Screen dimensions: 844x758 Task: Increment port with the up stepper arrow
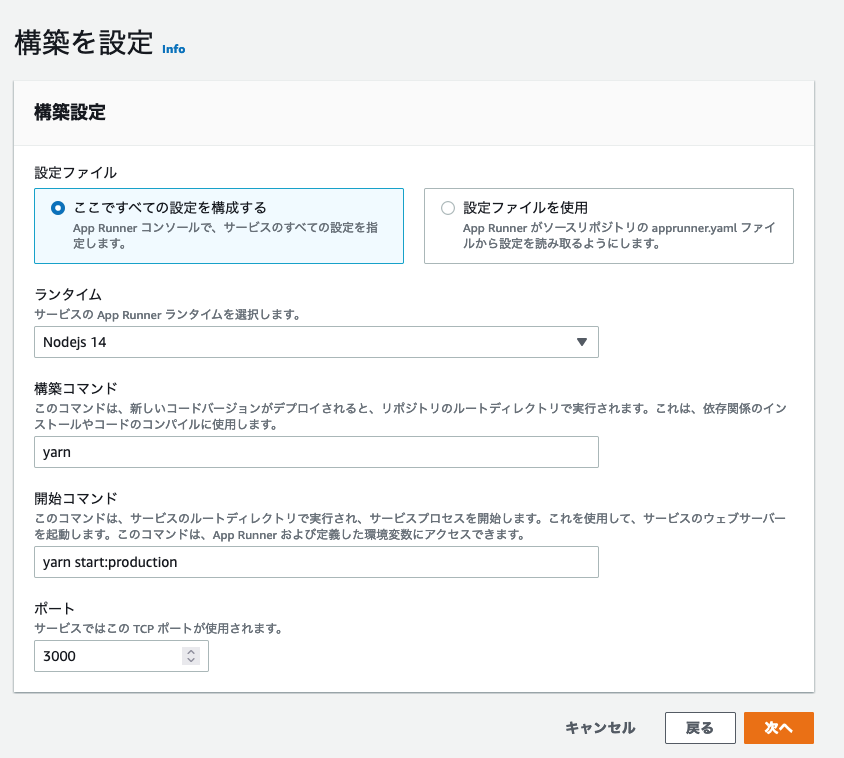191,652
